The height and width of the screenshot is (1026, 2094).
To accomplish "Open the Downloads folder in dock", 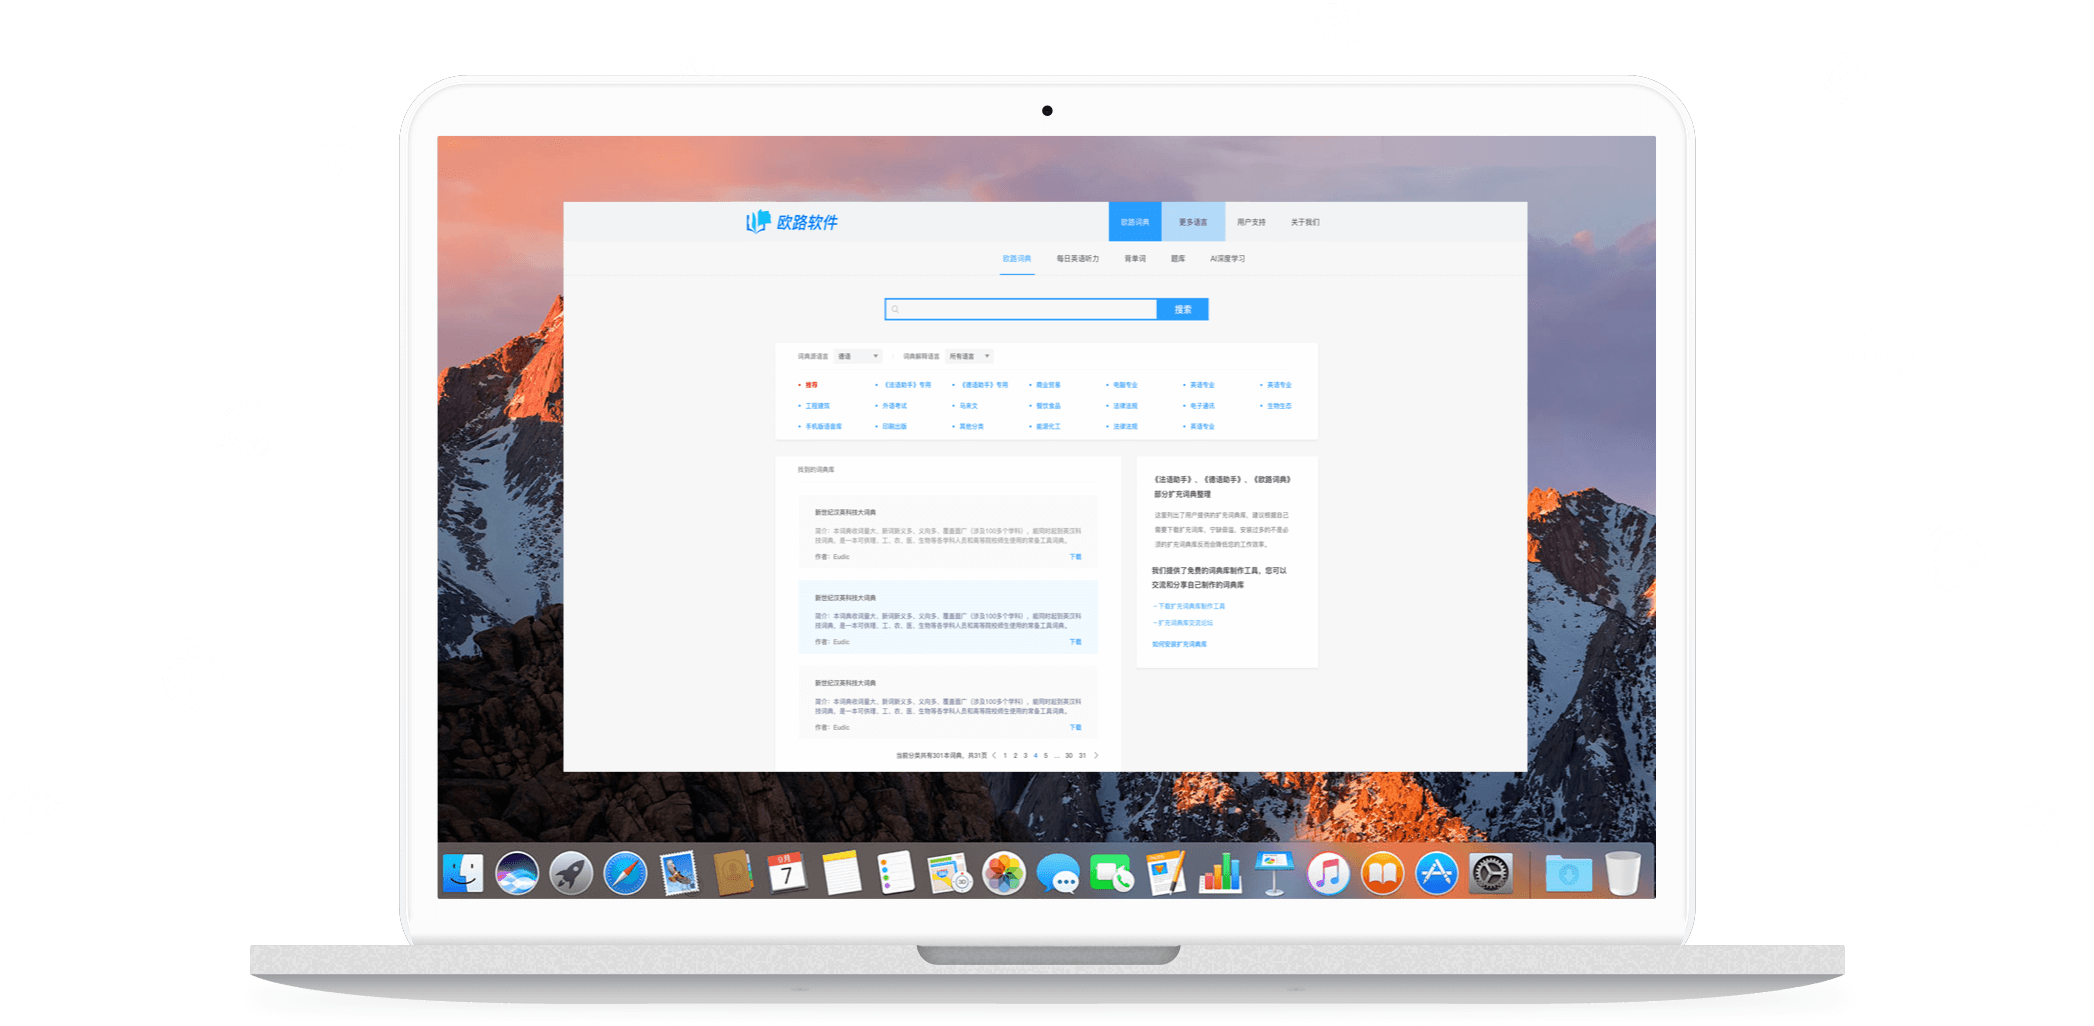I will (x=1568, y=873).
